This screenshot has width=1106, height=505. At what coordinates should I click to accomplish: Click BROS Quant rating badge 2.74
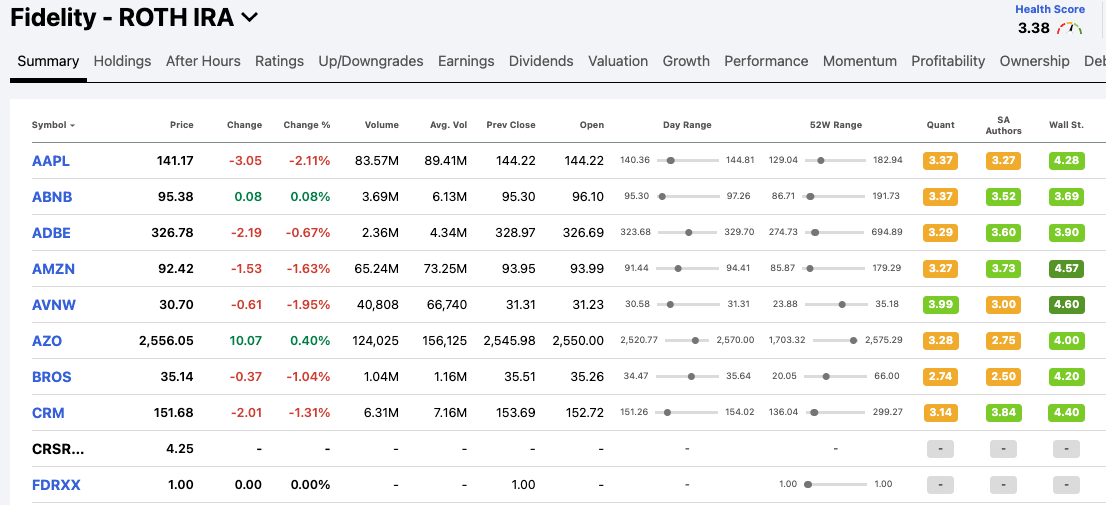tap(940, 377)
